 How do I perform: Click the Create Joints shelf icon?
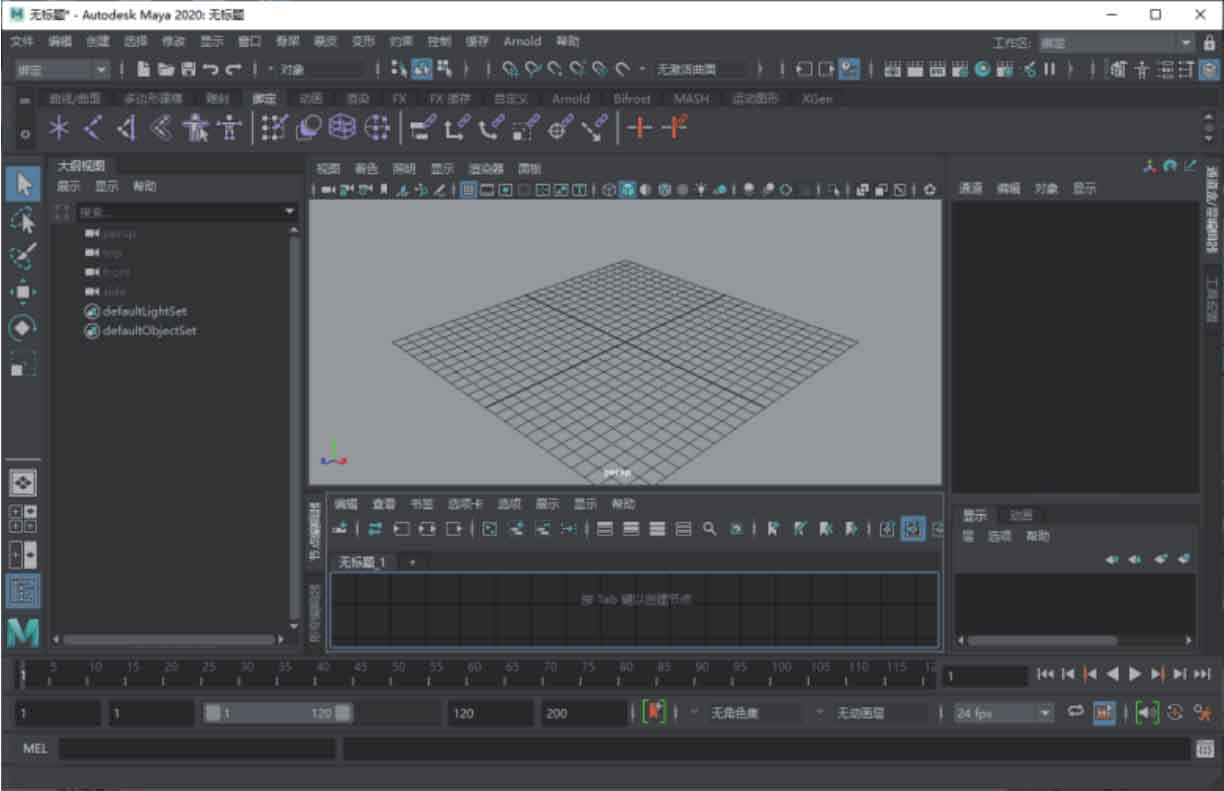point(93,127)
